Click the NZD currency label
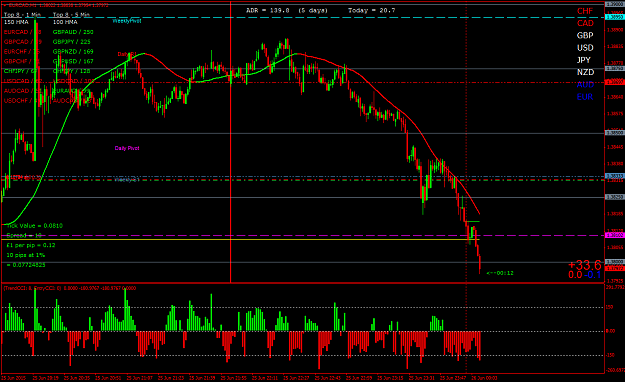The width and height of the screenshot is (625, 382). pos(585,72)
